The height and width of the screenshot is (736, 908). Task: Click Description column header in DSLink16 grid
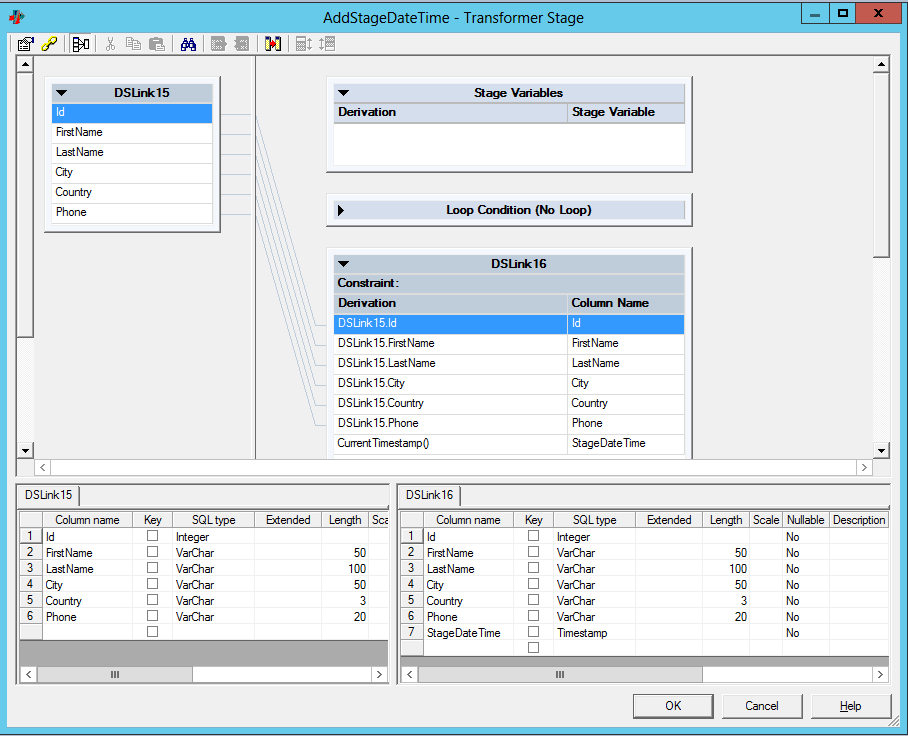859,520
